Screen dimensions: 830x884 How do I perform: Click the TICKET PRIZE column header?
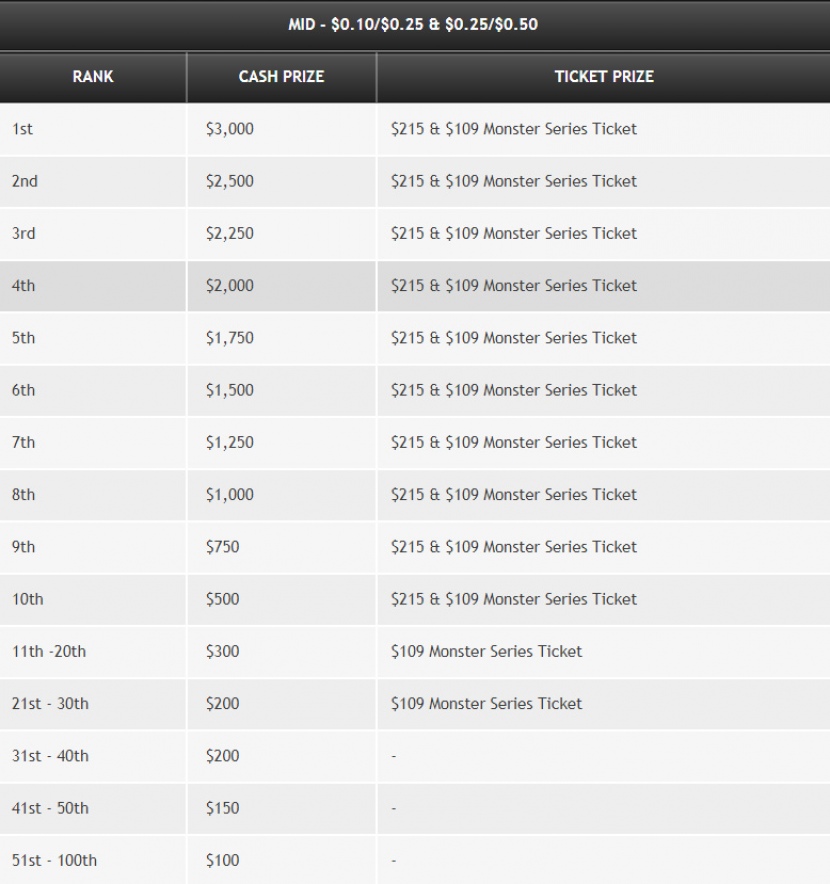point(604,77)
